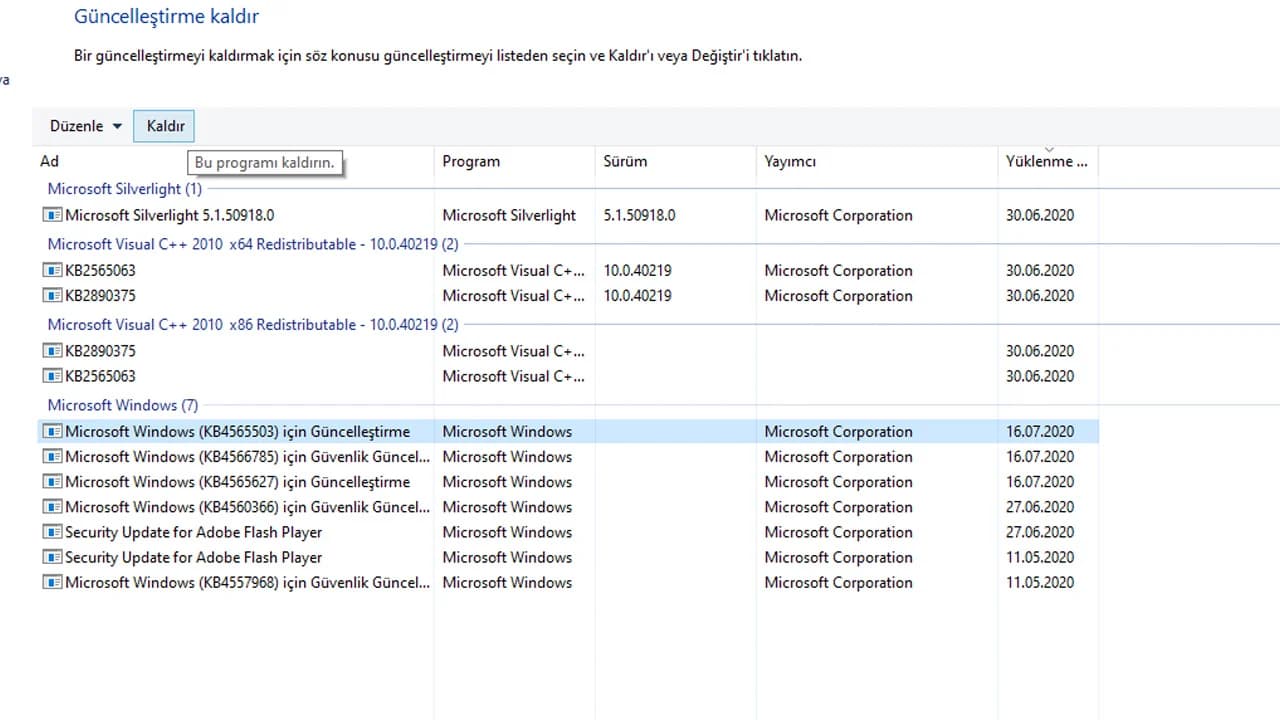The image size is (1280, 720).
Task: Click icon of KB2890375 under Visual C++ x64
Action: tap(52, 296)
